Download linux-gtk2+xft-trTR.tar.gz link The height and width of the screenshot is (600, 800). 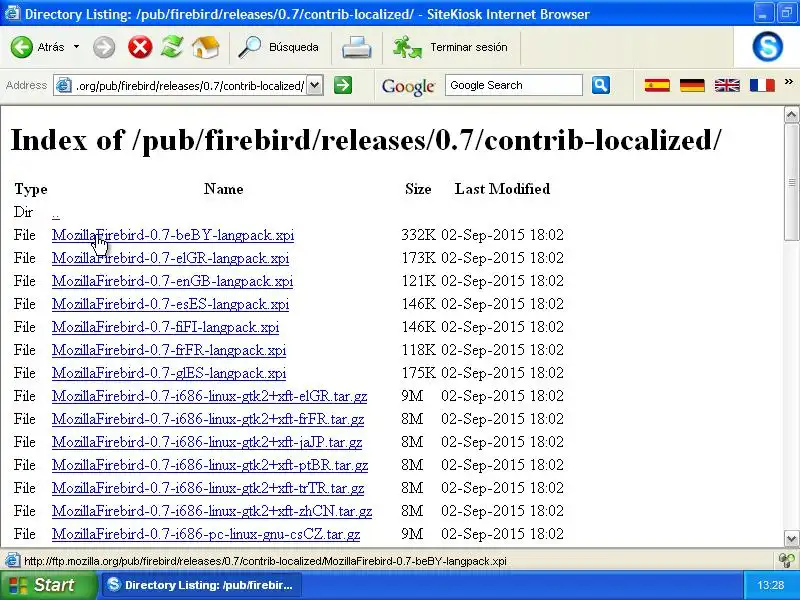(208, 488)
